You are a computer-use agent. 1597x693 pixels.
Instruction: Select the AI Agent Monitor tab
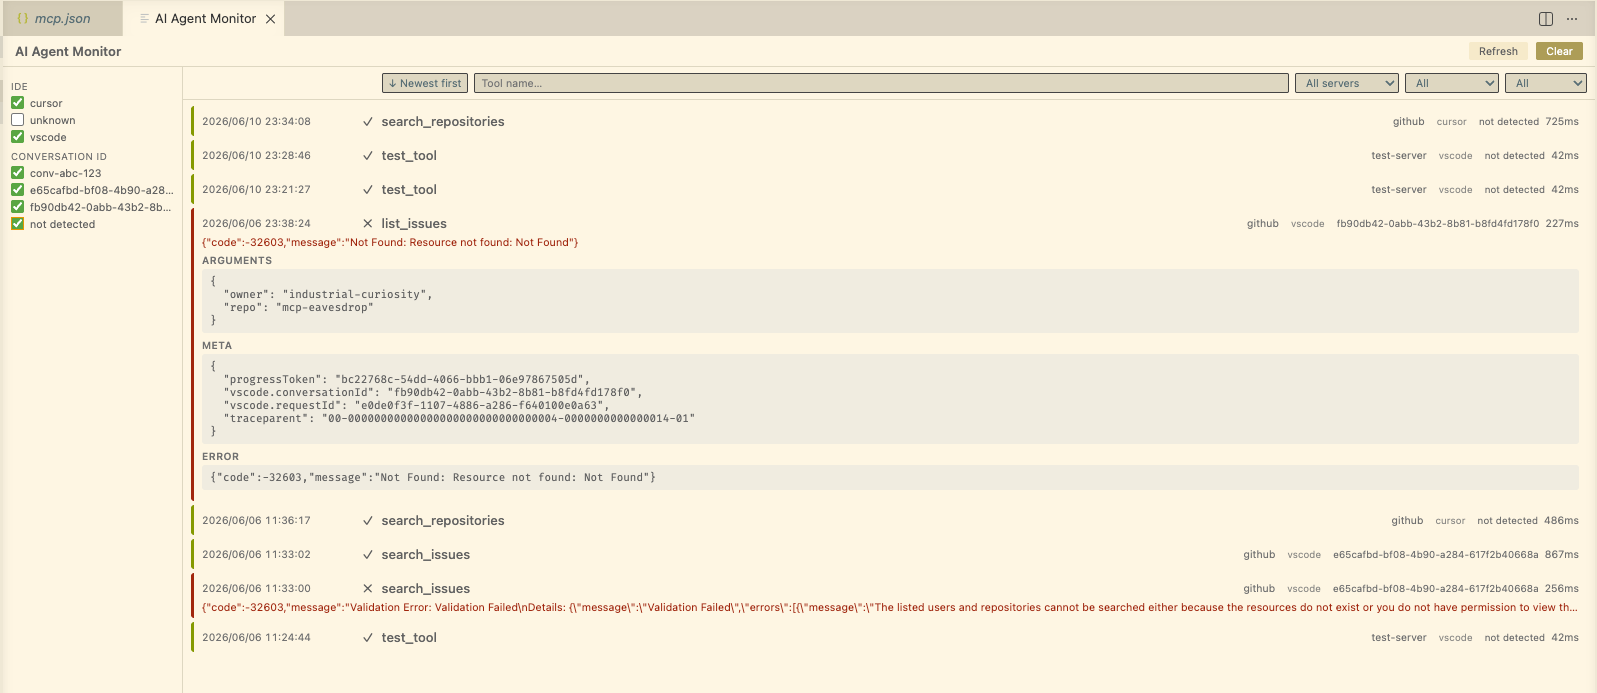click(x=205, y=19)
